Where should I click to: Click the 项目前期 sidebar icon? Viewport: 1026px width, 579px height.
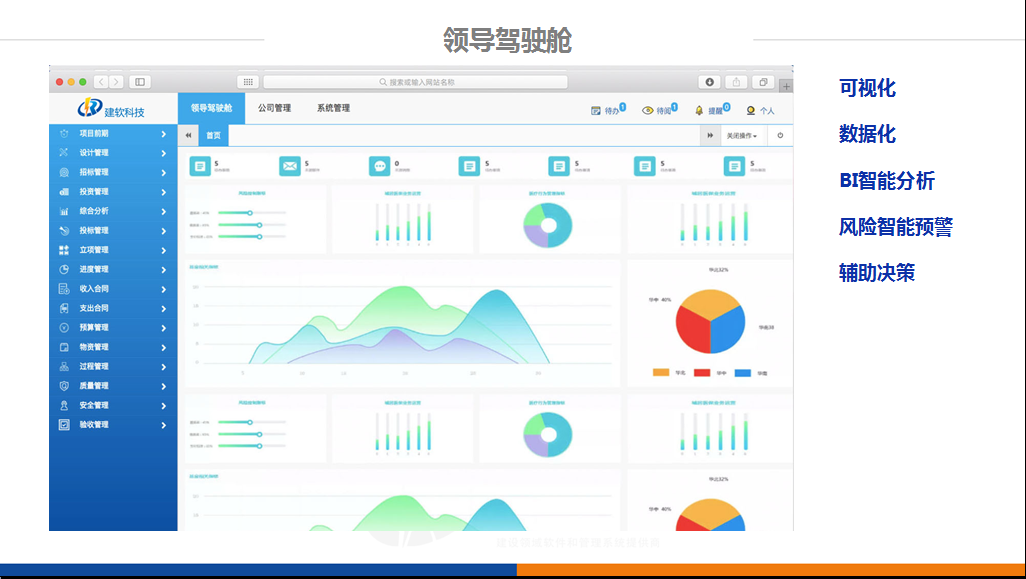[64, 133]
